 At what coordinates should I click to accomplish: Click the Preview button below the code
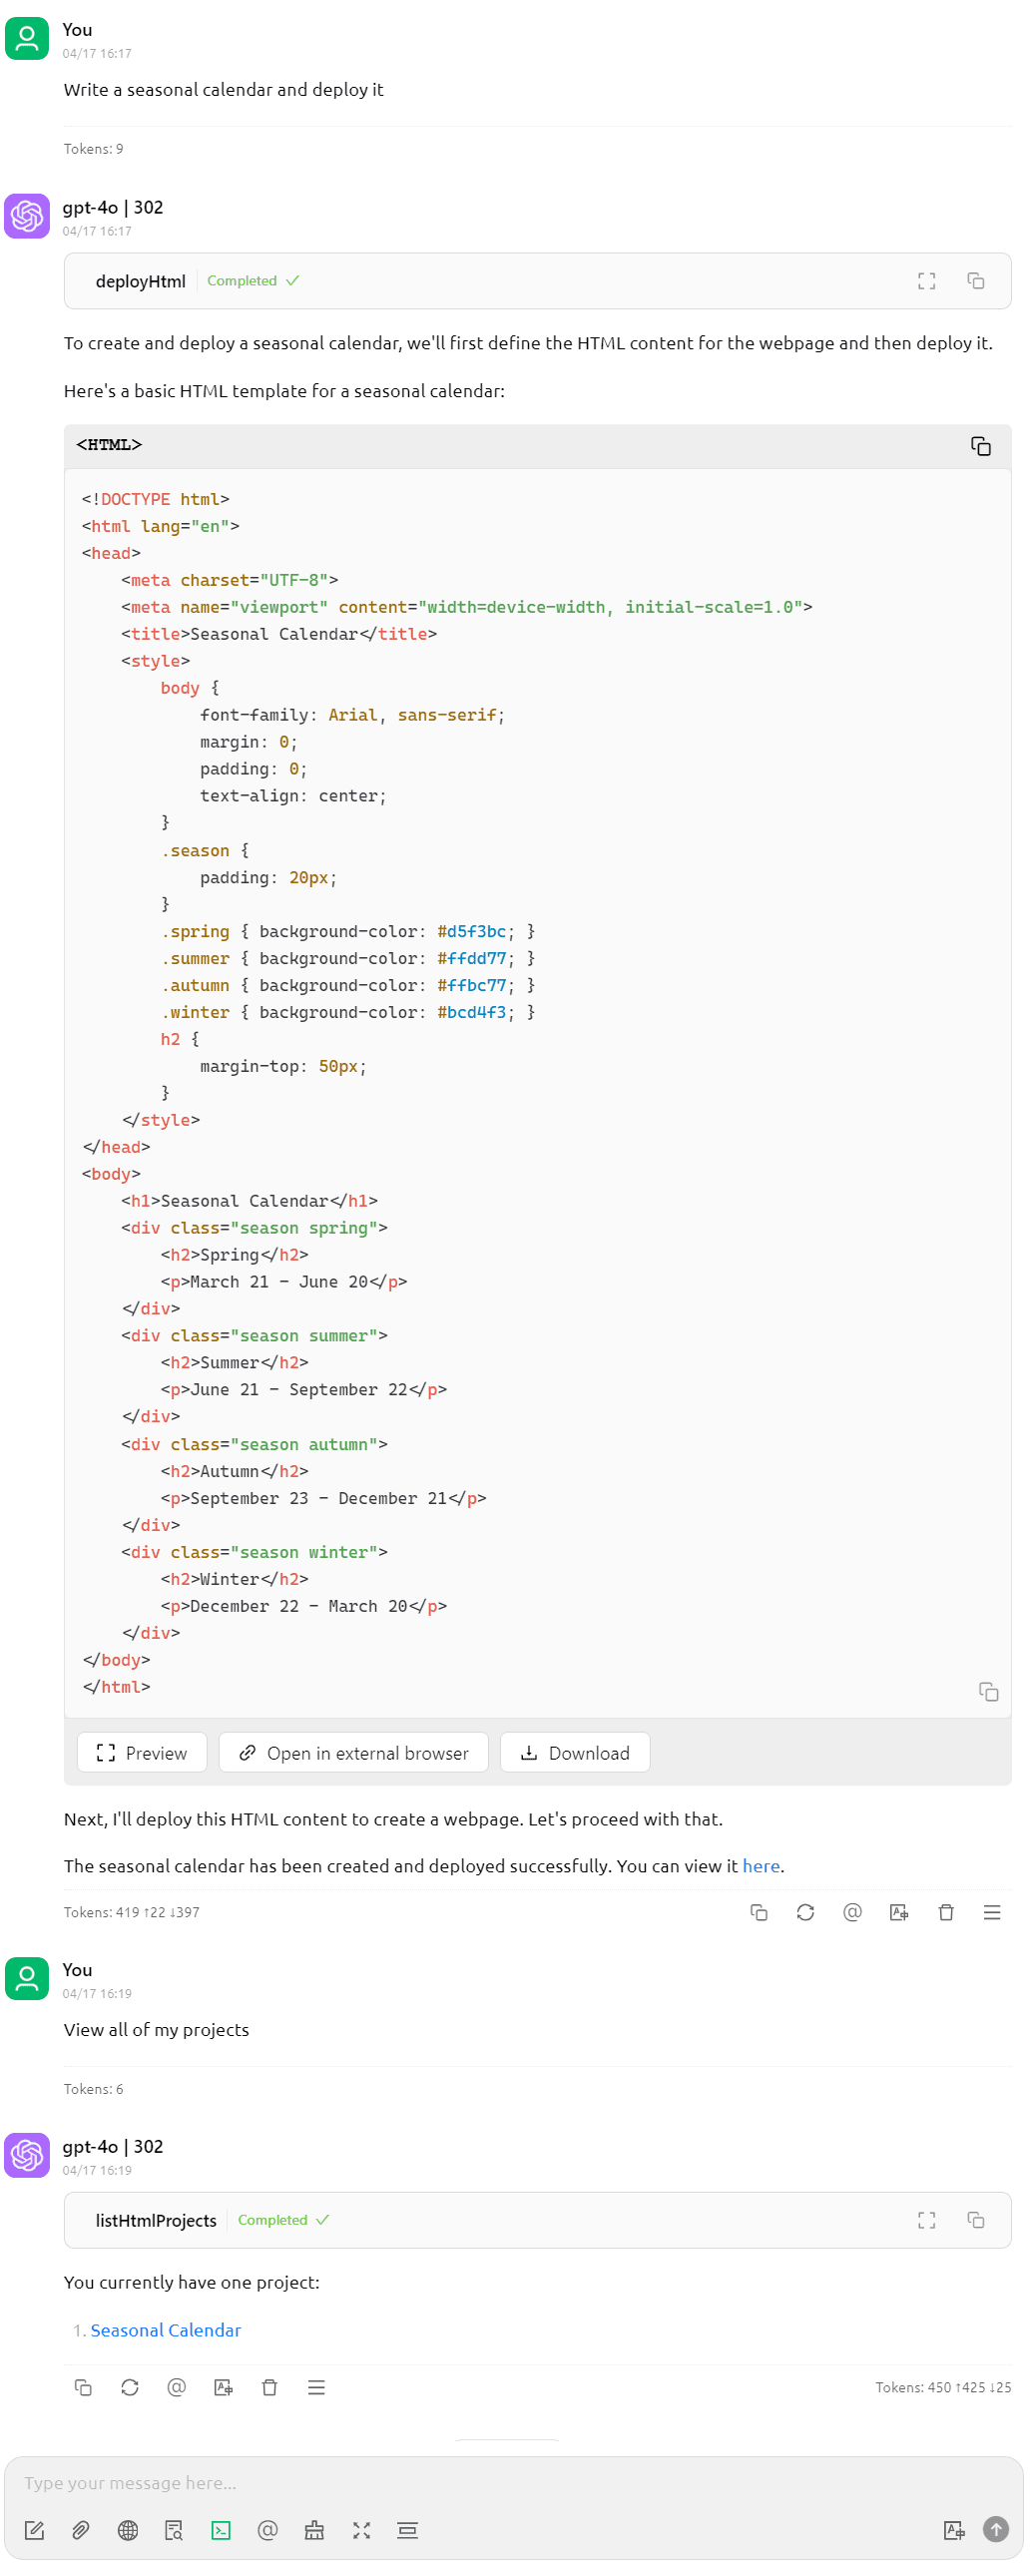click(x=142, y=1753)
